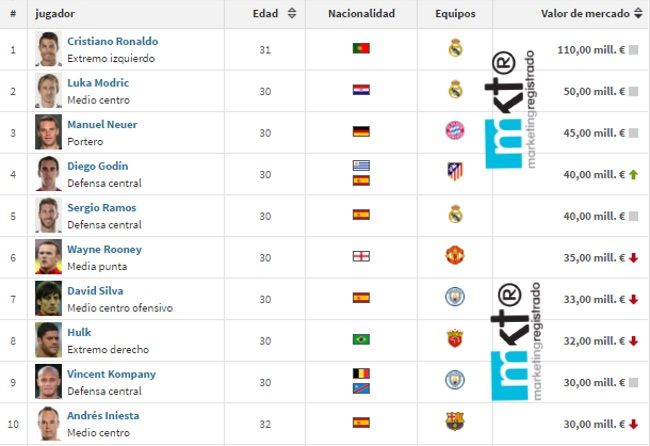Viewport: 650px width, 446px height.
Task: Click the England flag in Rooney's row
Action: (361, 255)
